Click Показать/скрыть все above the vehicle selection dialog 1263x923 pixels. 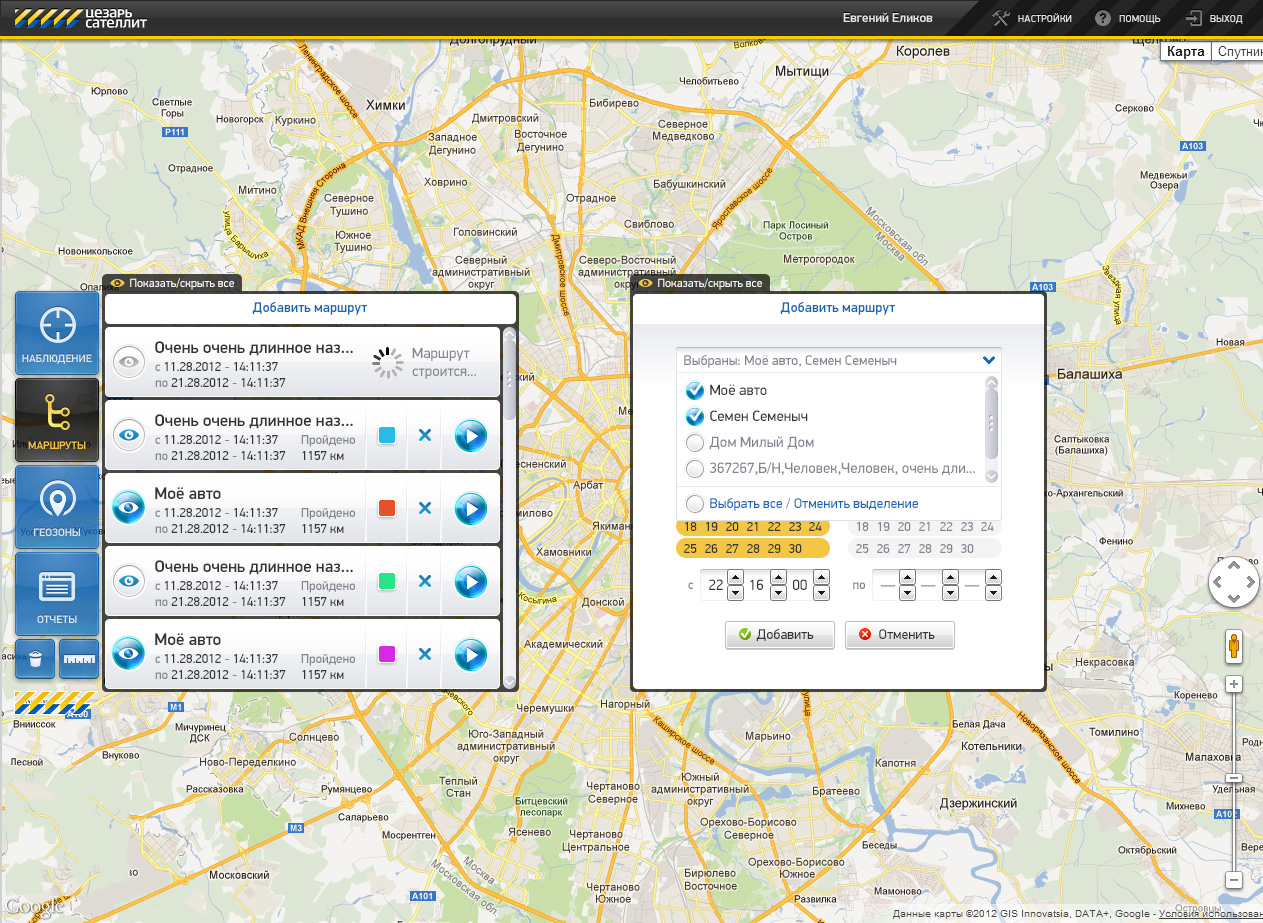click(x=700, y=283)
